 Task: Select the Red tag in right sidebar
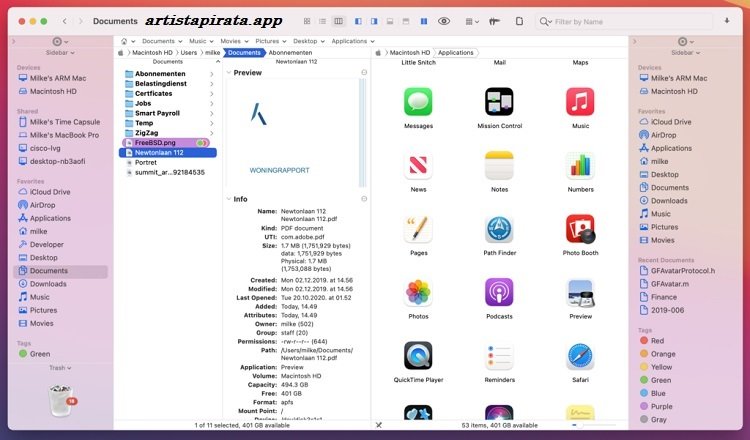(x=652, y=341)
